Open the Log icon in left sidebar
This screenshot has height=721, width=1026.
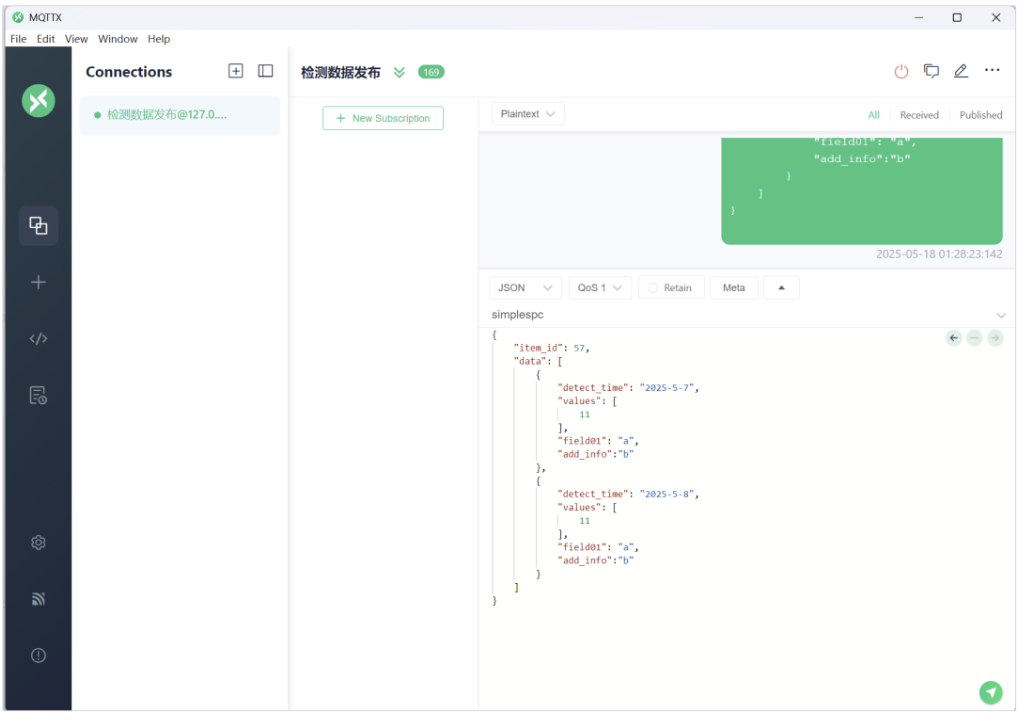point(38,395)
